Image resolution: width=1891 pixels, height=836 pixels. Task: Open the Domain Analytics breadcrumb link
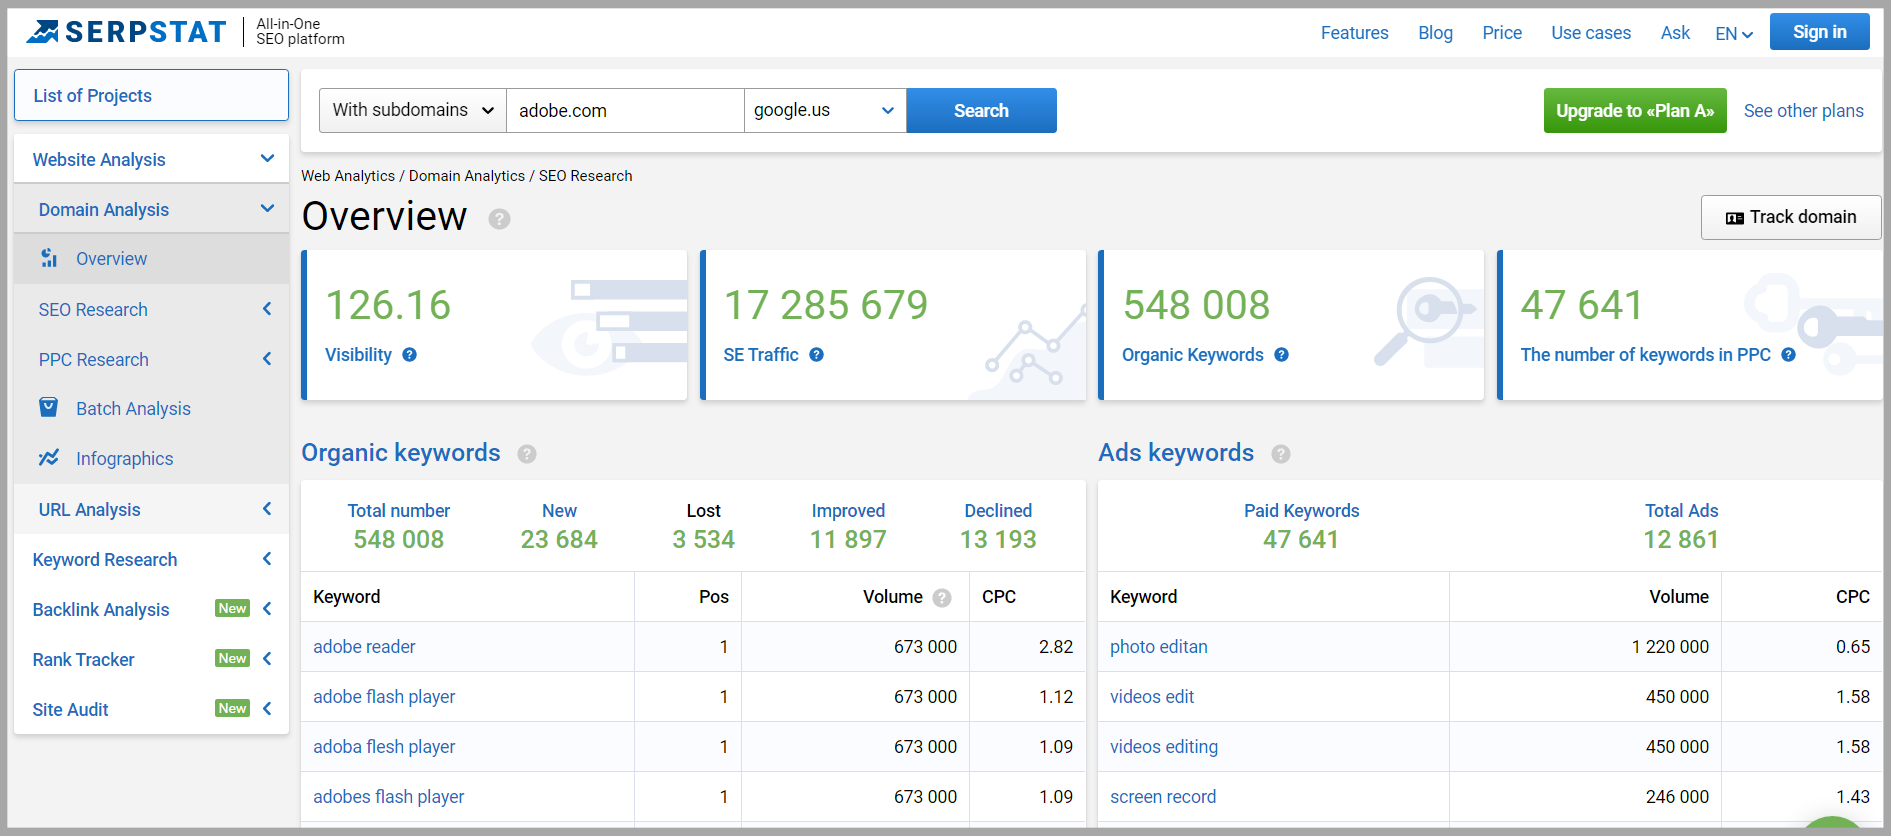467,176
